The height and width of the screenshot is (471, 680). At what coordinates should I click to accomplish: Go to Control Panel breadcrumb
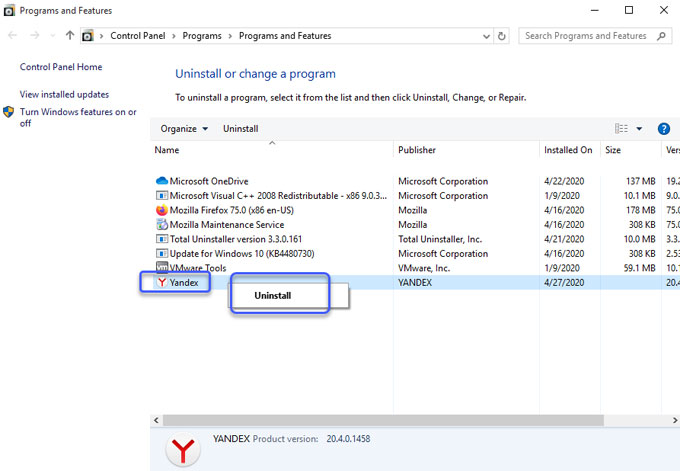(137, 36)
